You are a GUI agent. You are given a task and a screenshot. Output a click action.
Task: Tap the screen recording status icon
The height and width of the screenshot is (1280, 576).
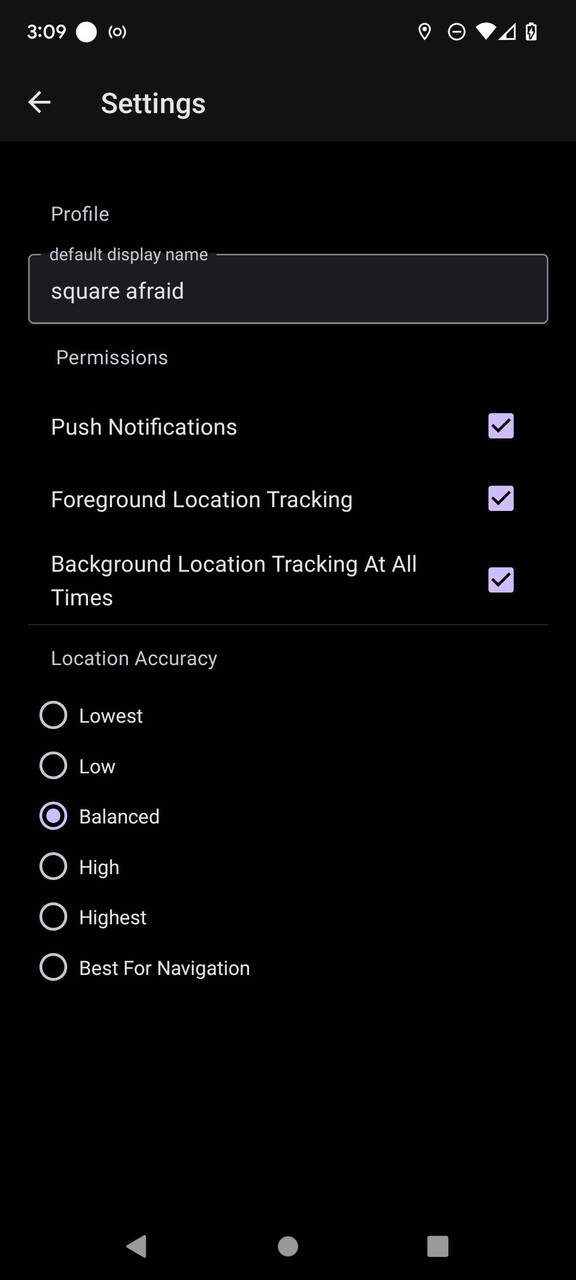point(117,31)
